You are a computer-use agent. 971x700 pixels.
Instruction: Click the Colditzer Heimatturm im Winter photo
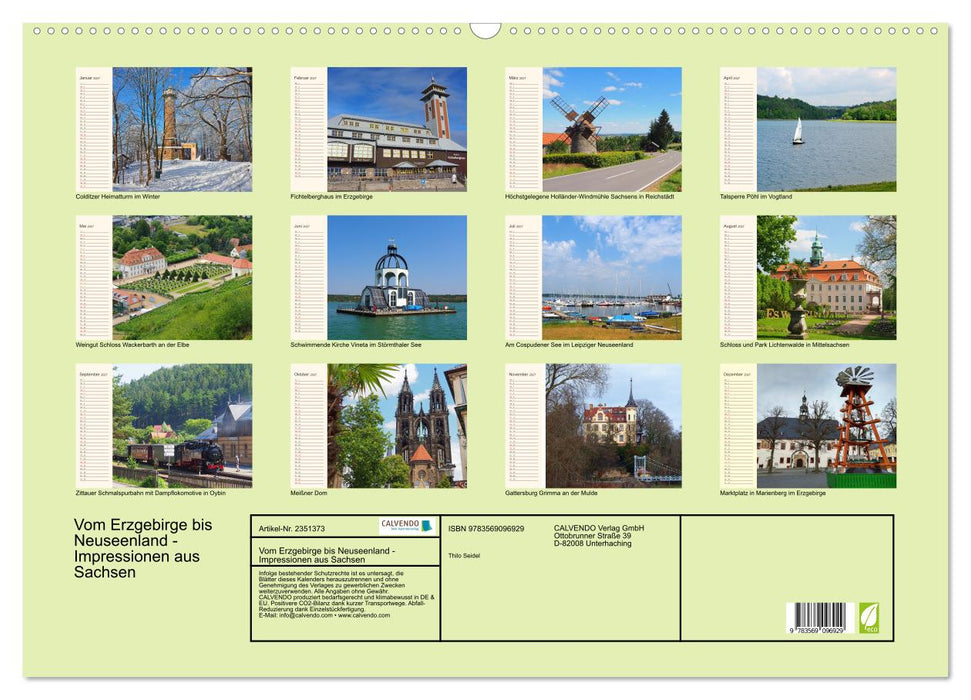[182, 129]
